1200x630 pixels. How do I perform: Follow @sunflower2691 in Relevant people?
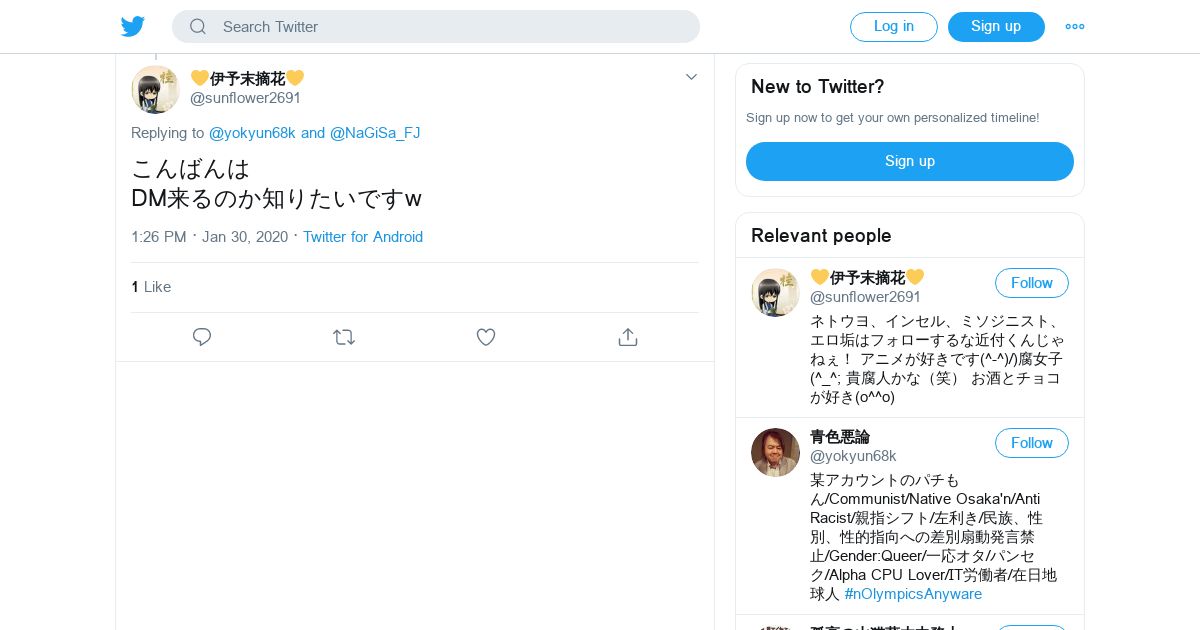[1031, 283]
